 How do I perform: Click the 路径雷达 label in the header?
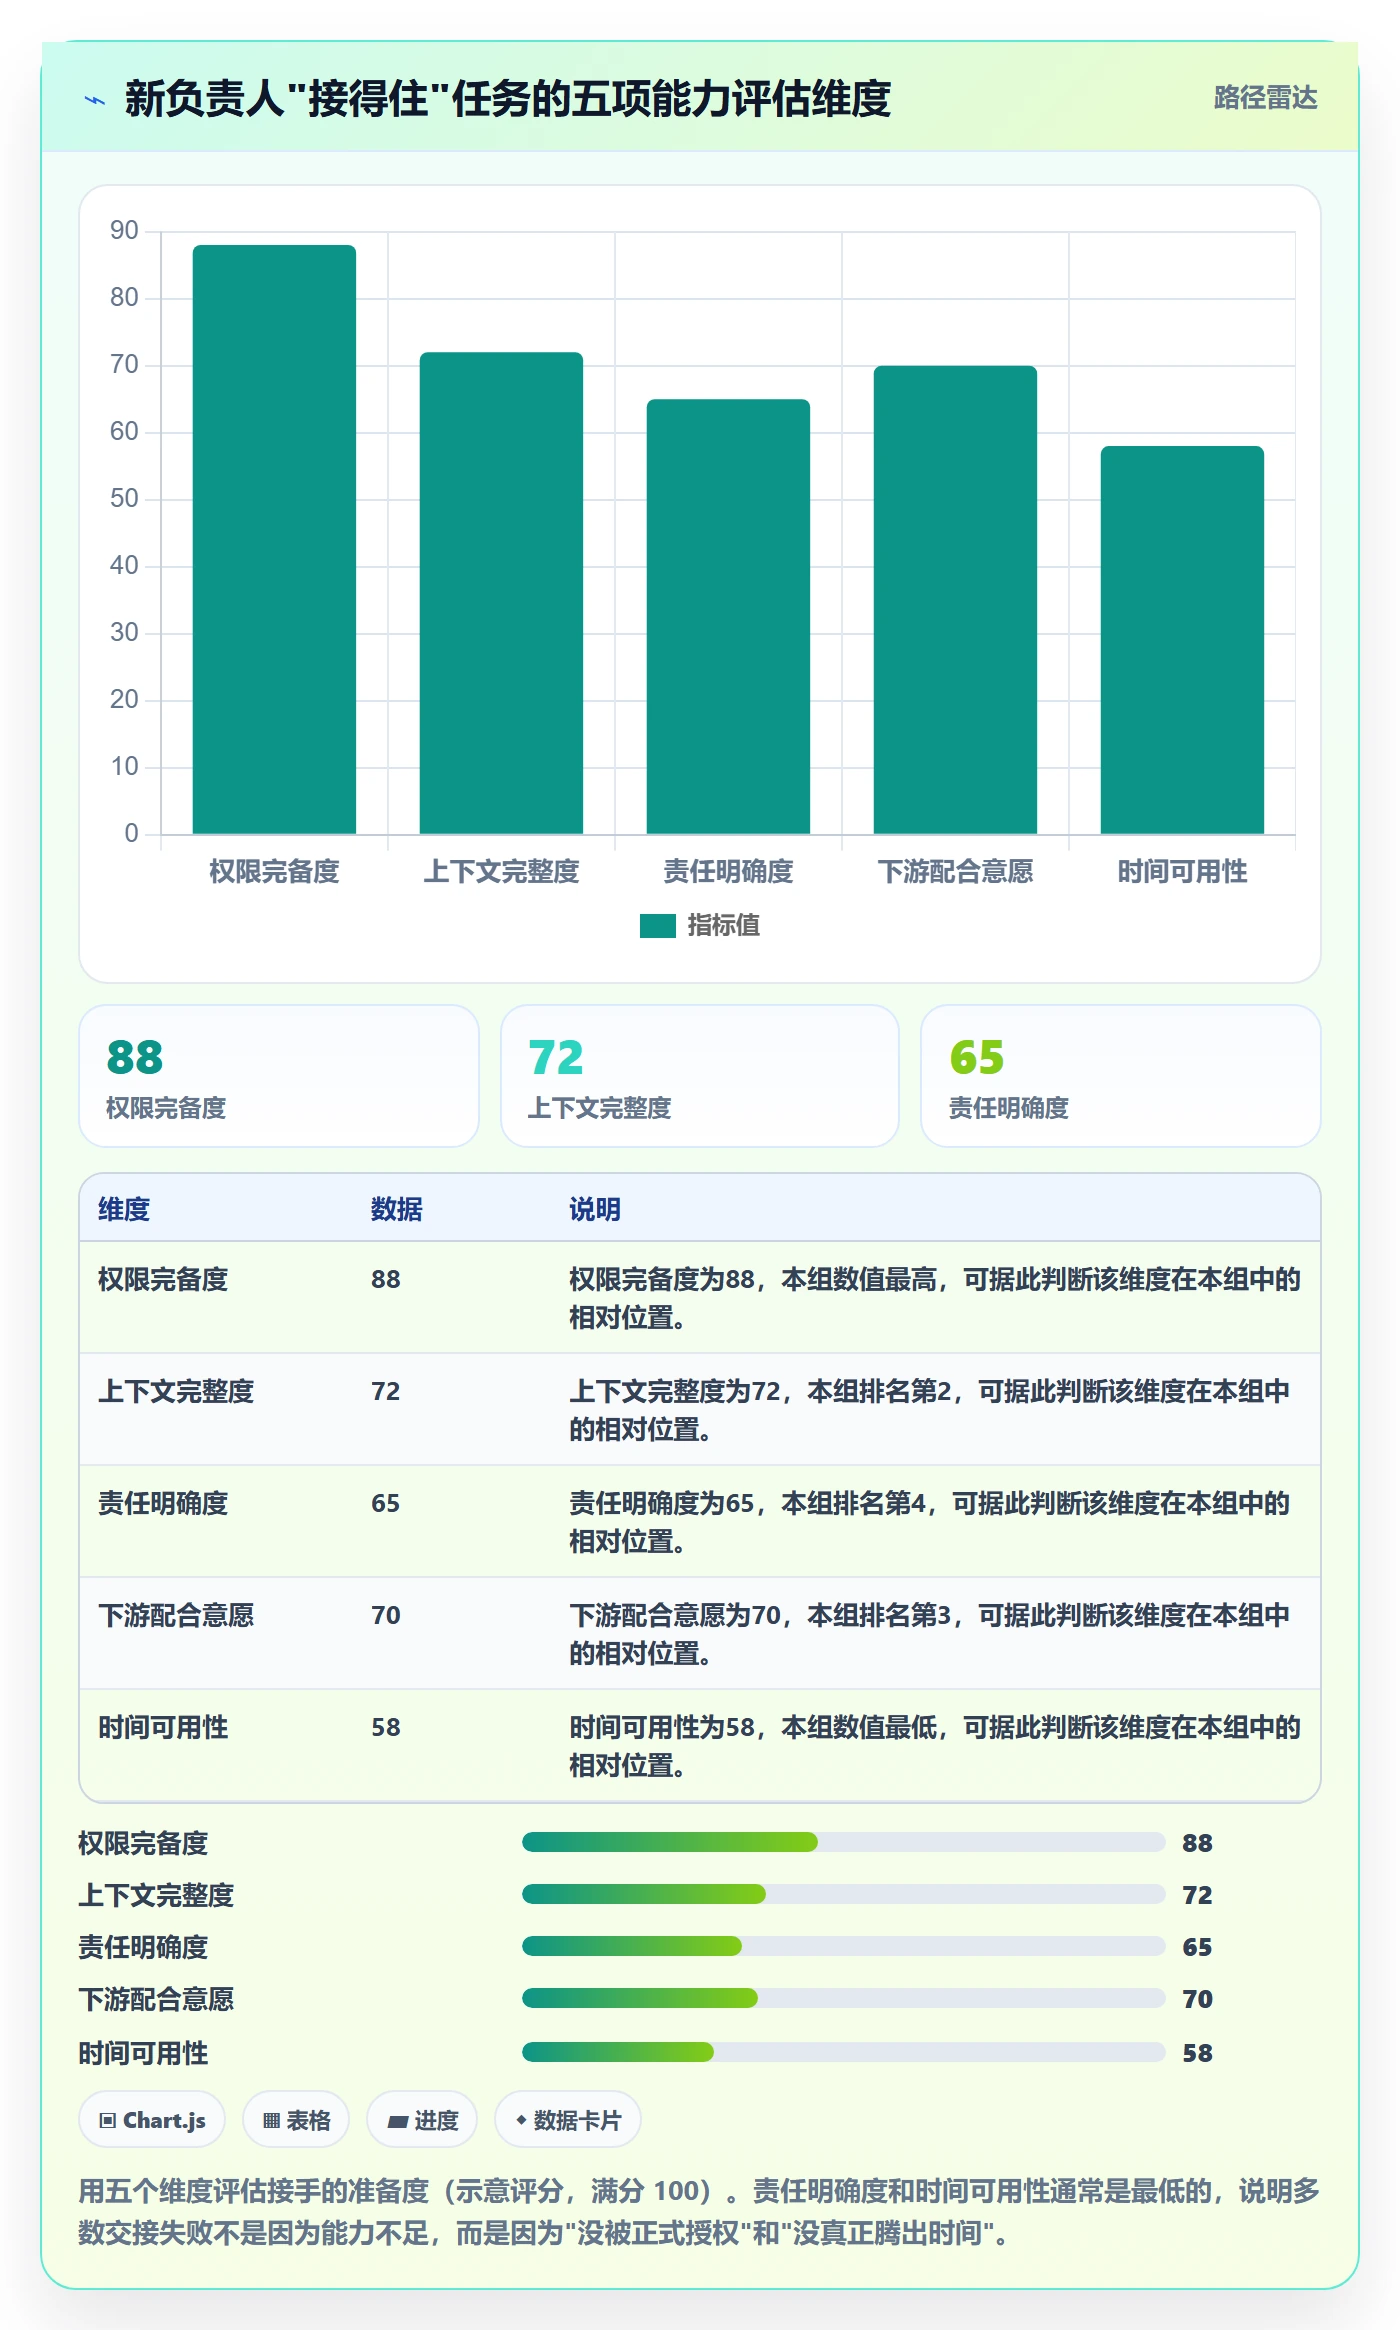click(x=1265, y=98)
